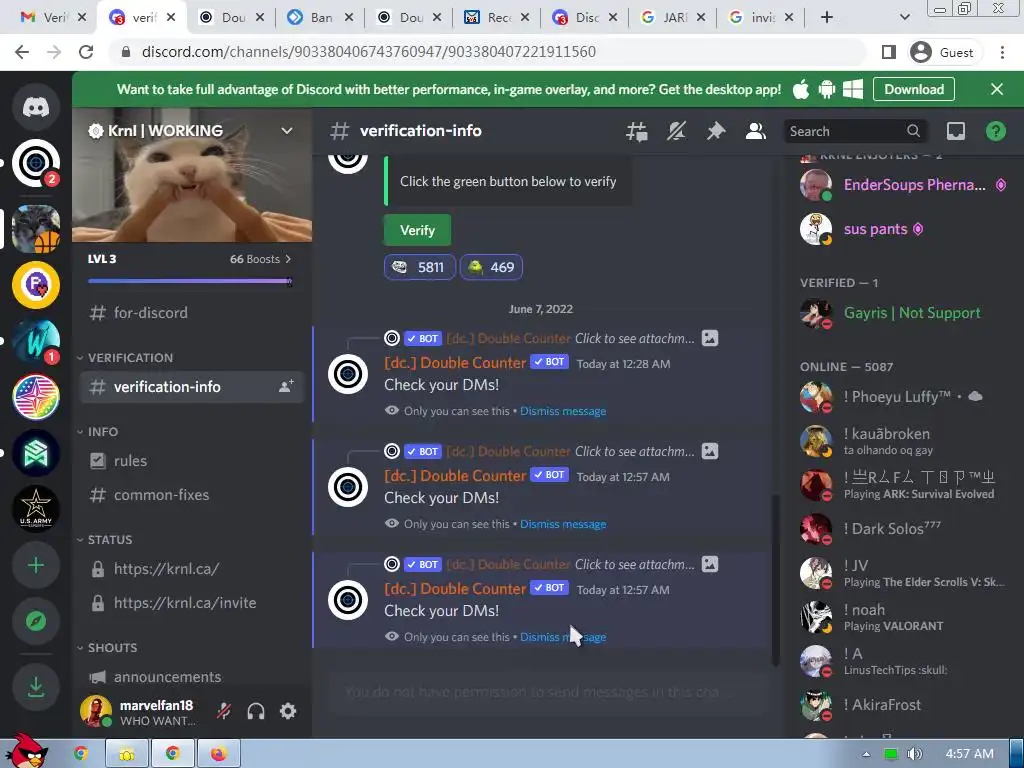The image size is (1024, 768).
Task: Open Discord home direct messages icon
Action: (x=36, y=106)
